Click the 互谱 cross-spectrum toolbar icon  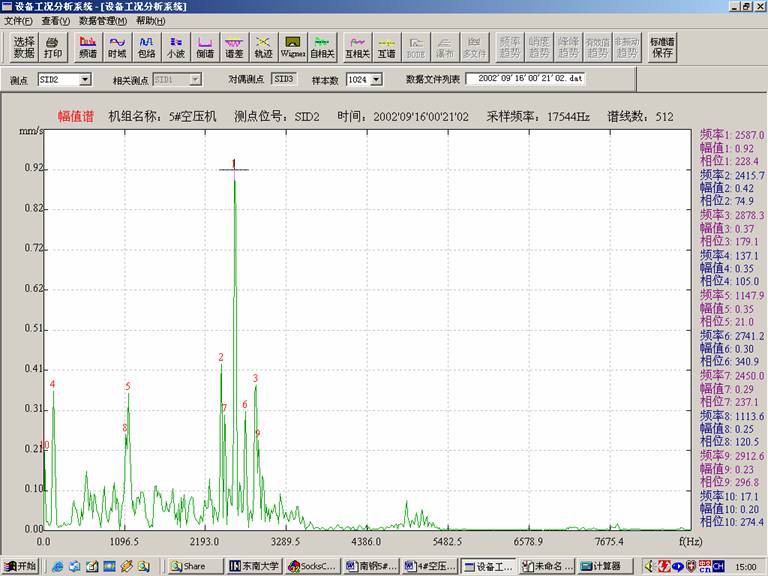pyautogui.click(x=386, y=47)
